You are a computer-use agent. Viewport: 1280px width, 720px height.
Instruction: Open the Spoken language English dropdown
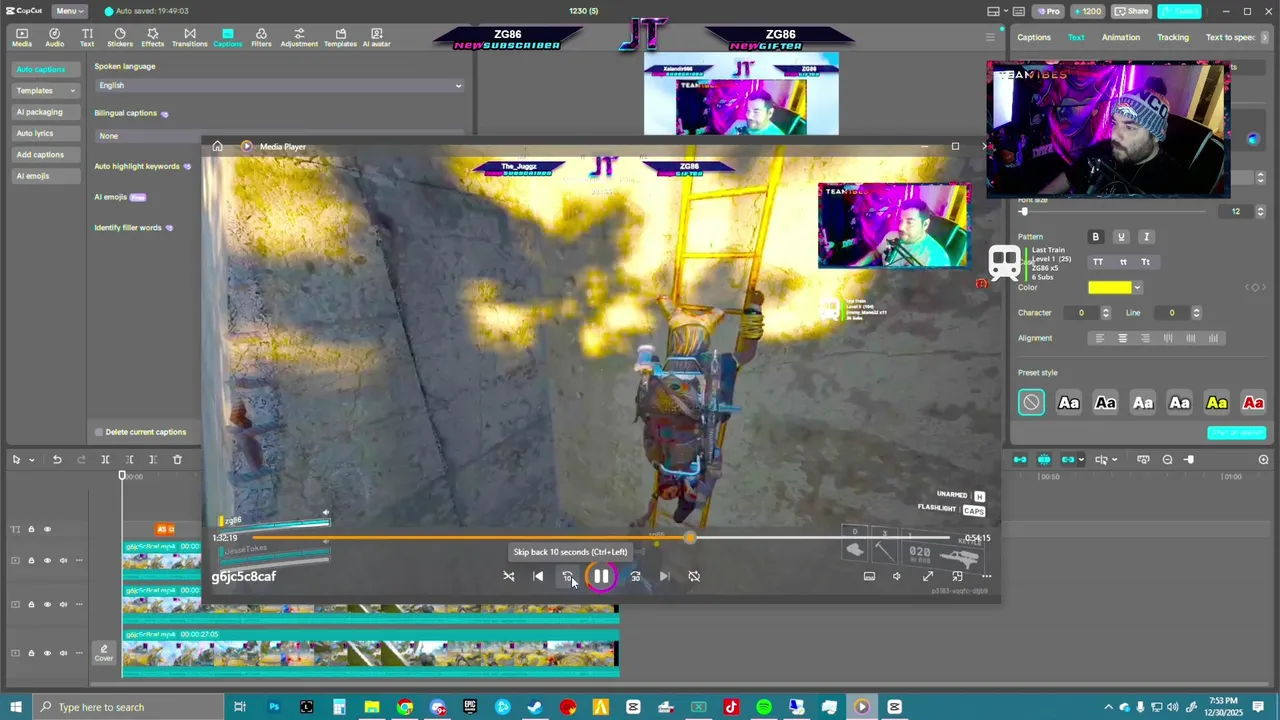pyautogui.click(x=279, y=85)
